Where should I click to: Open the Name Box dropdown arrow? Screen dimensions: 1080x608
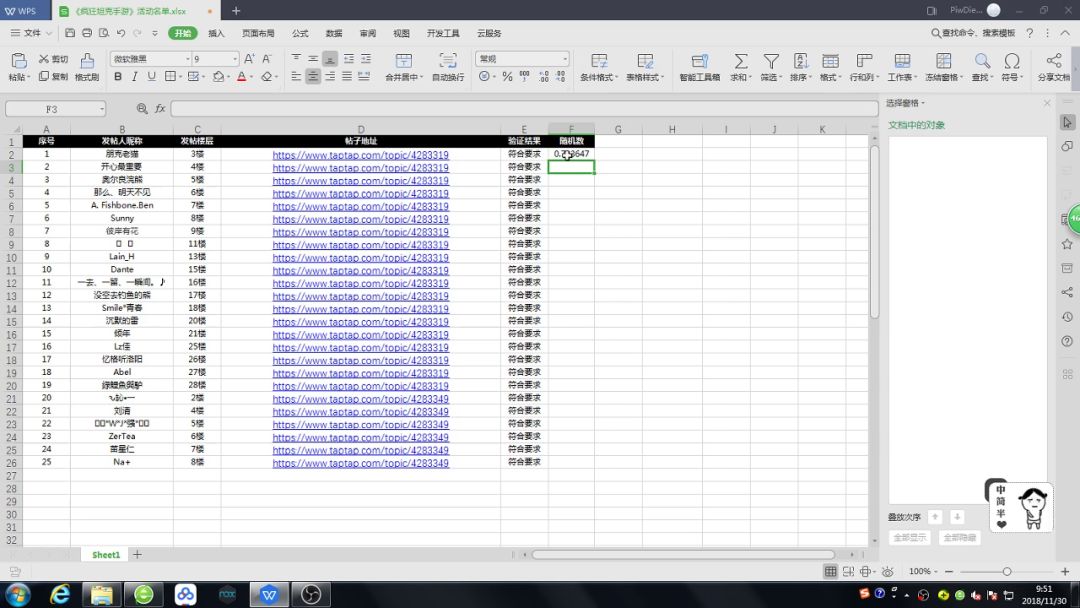[x=101, y=109]
